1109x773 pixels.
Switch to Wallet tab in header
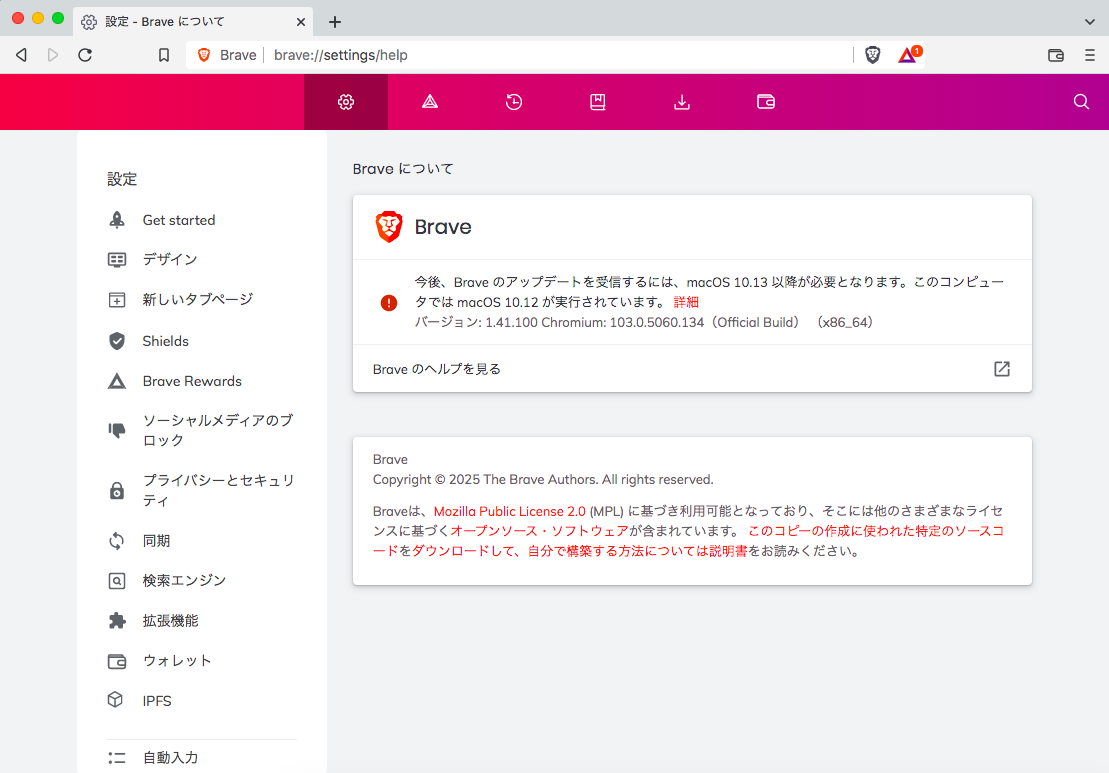(x=766, y=102)
